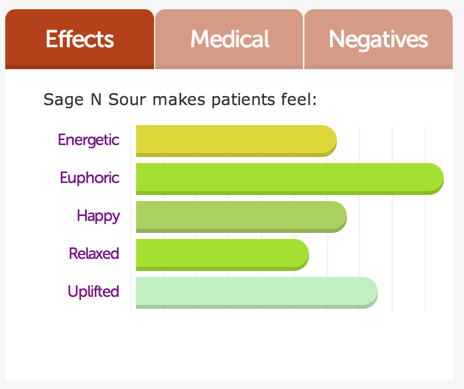Click the 'Sage N Sour makes patients feel' heading
The width and height of the screenshot is (464, 389).
[180, 99]
